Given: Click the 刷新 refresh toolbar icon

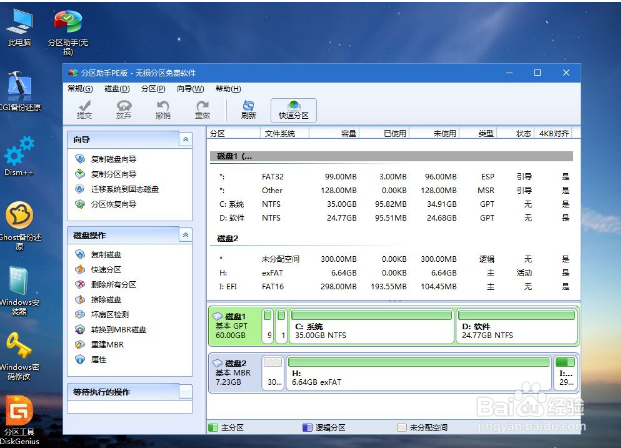Looking at the screenshot, I should pos(248,110).
